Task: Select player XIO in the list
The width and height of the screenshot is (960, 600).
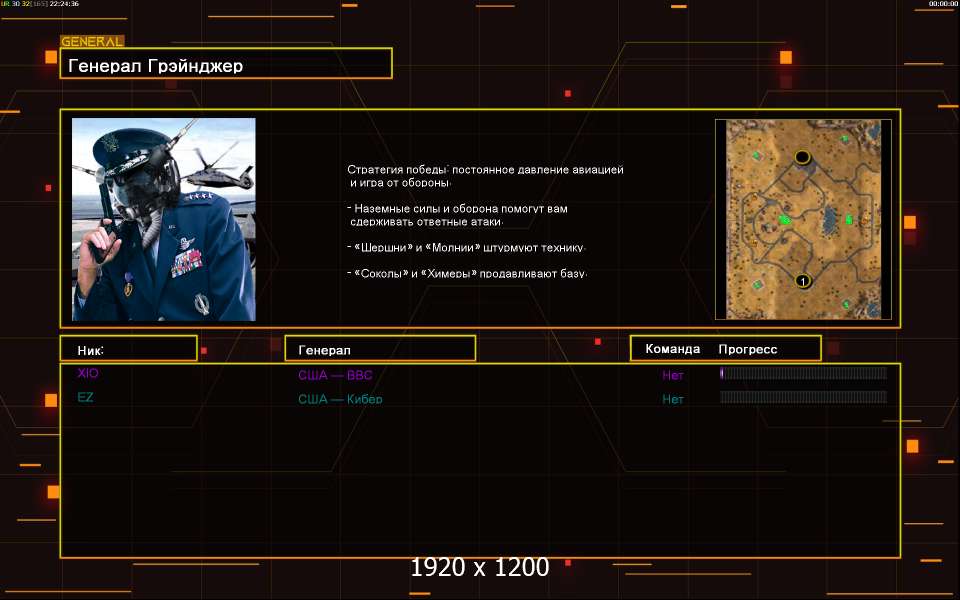Action: click(88, 373)
